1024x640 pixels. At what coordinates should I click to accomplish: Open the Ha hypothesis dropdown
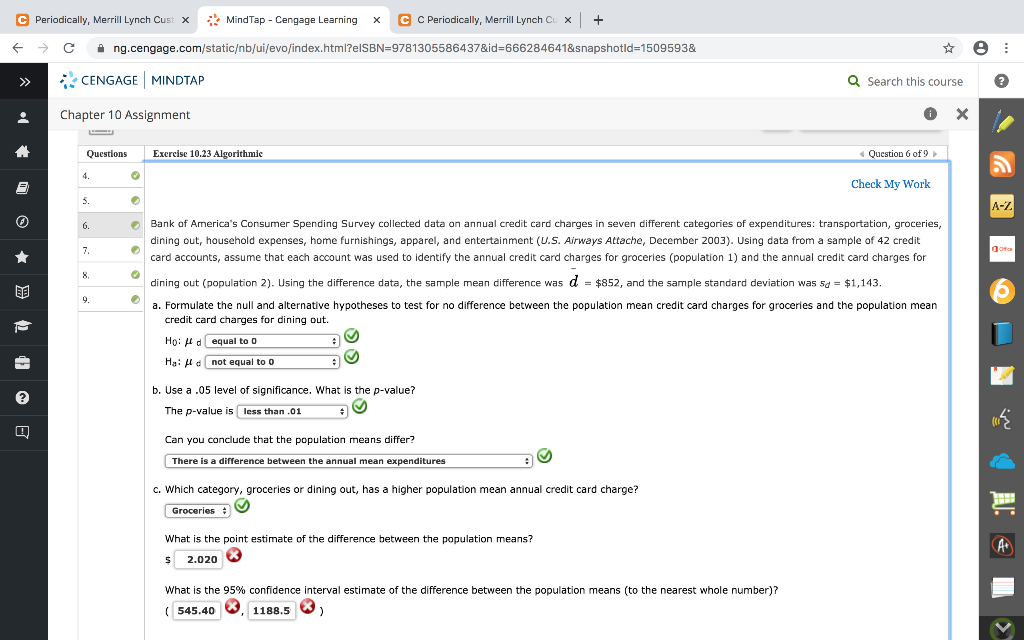coord(272,362)
